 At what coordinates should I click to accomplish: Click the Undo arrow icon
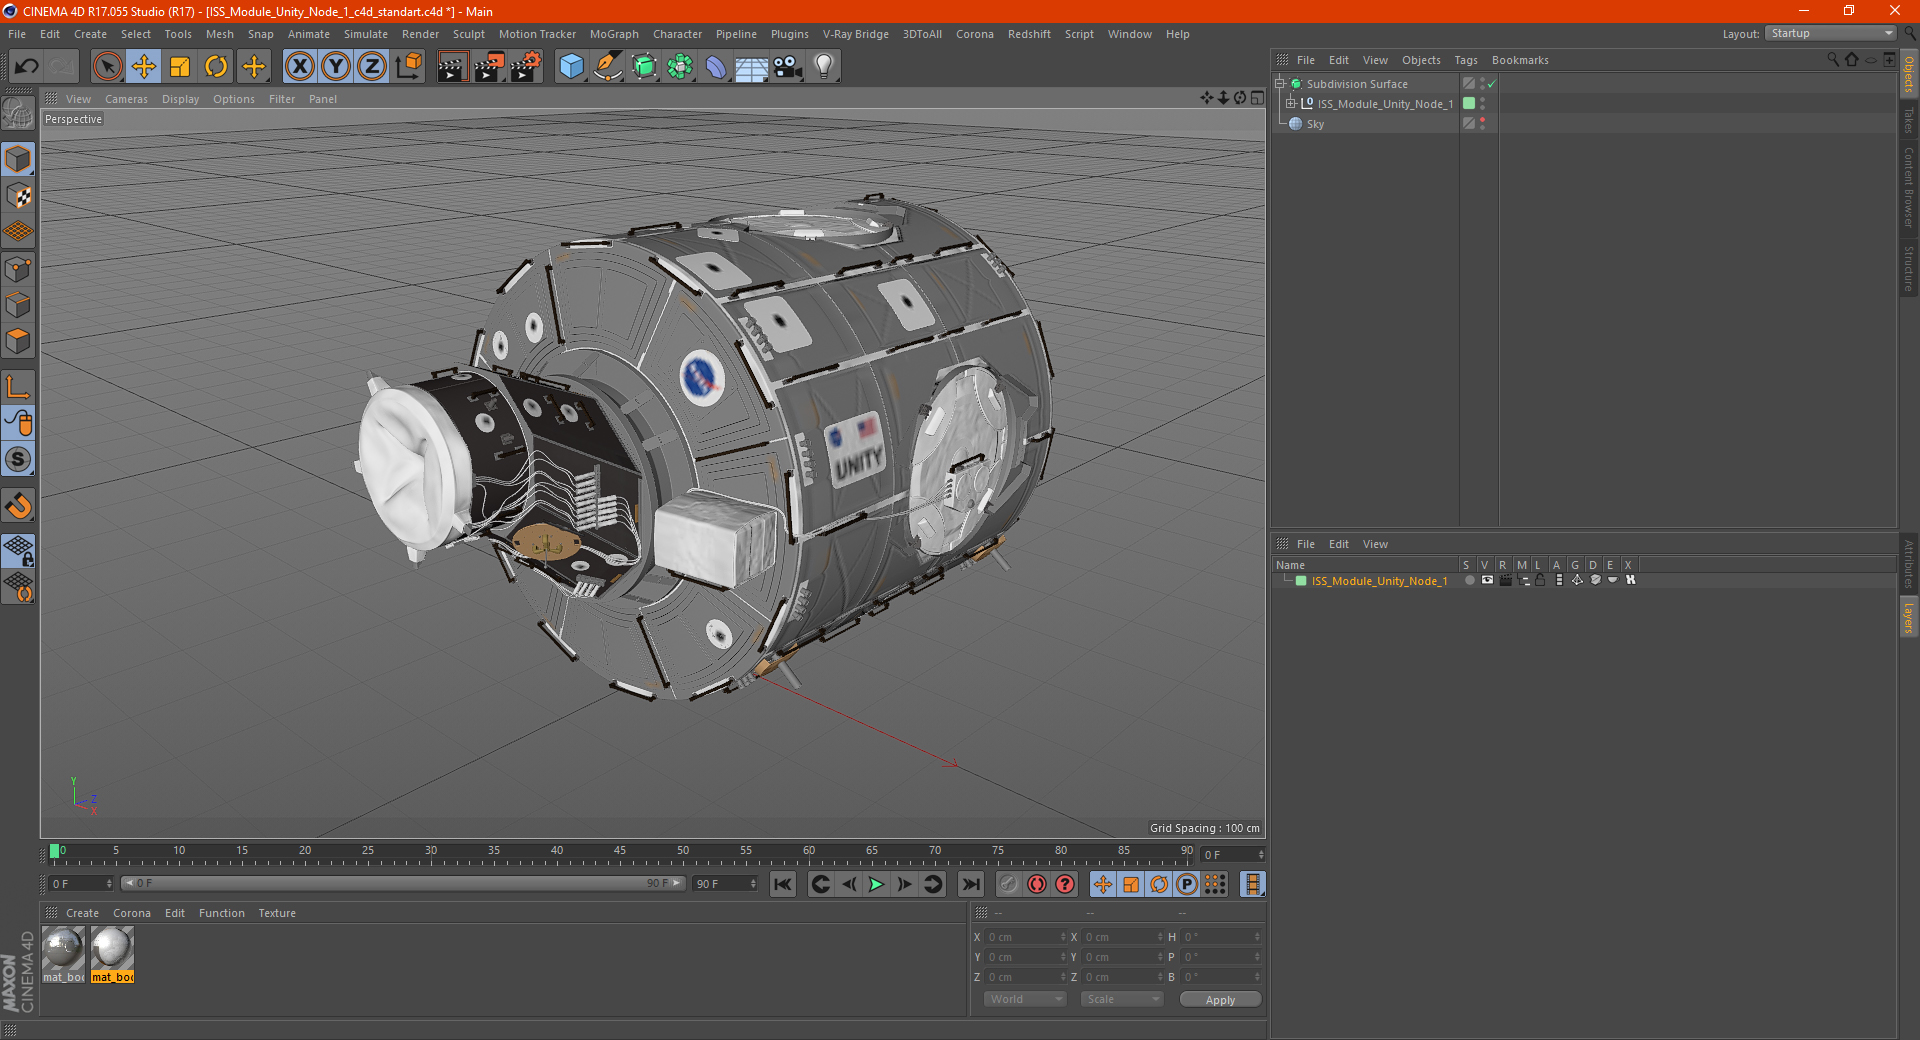27,67
